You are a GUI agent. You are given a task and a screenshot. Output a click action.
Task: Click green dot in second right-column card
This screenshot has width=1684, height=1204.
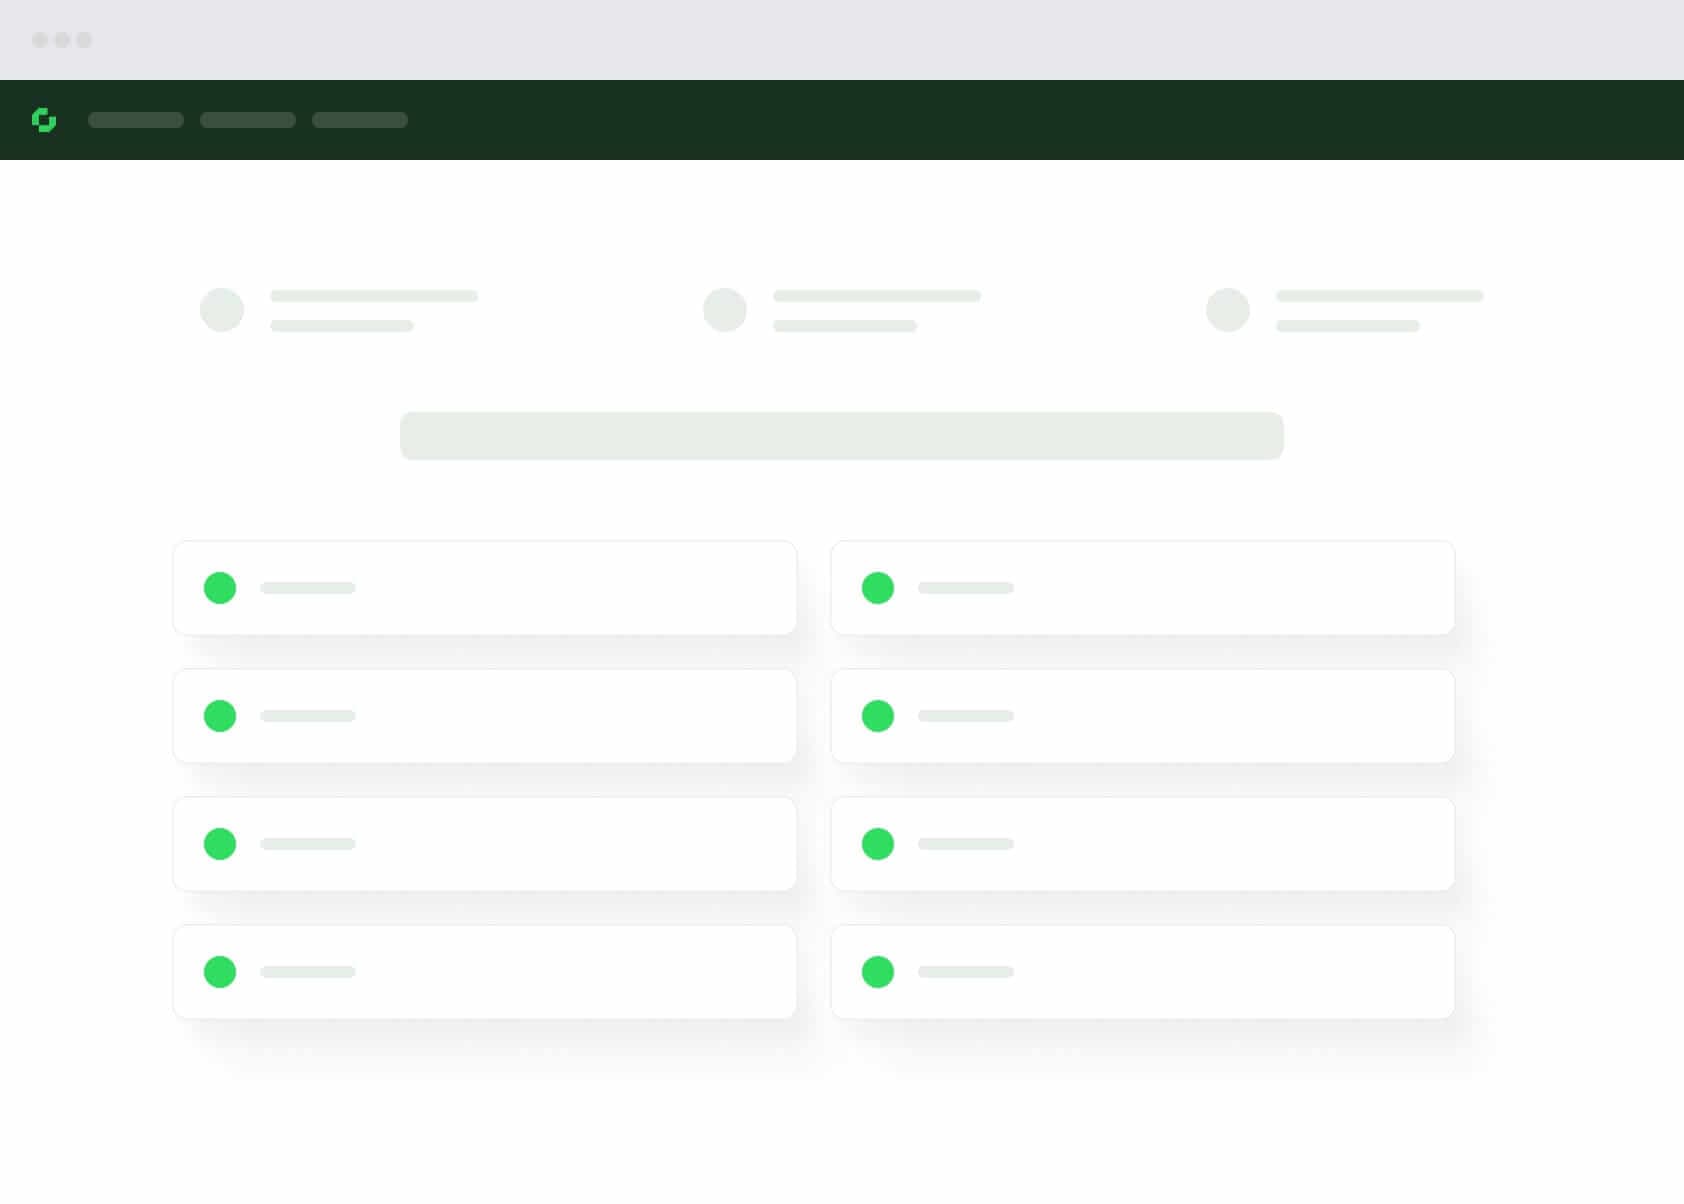878,716
